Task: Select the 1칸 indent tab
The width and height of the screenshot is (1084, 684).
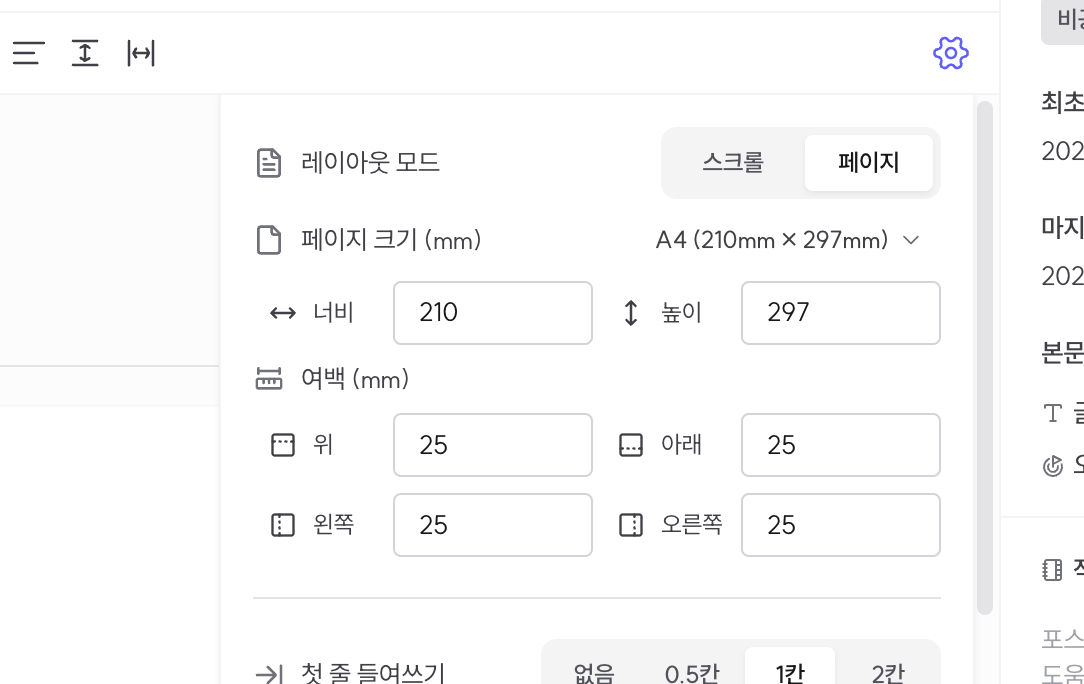Action: click(x=790, y=671)
